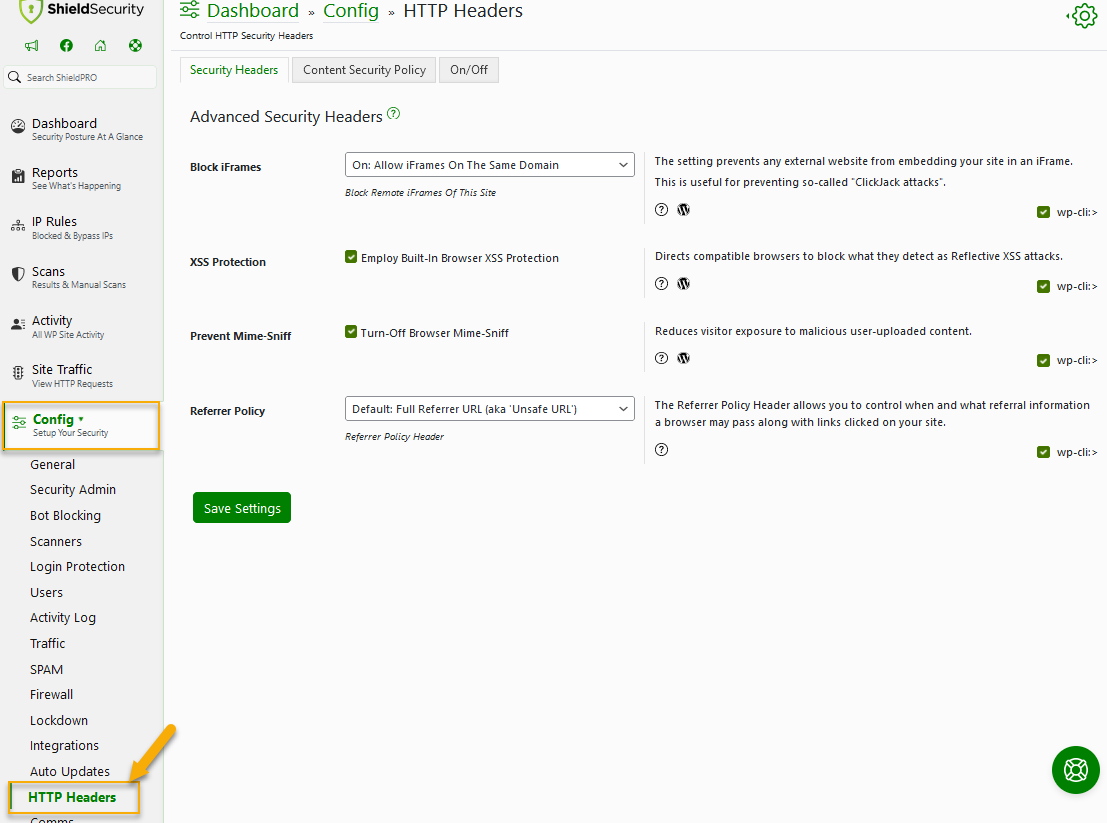
Task: Click the Save Settings button
Action: (241, 507)
